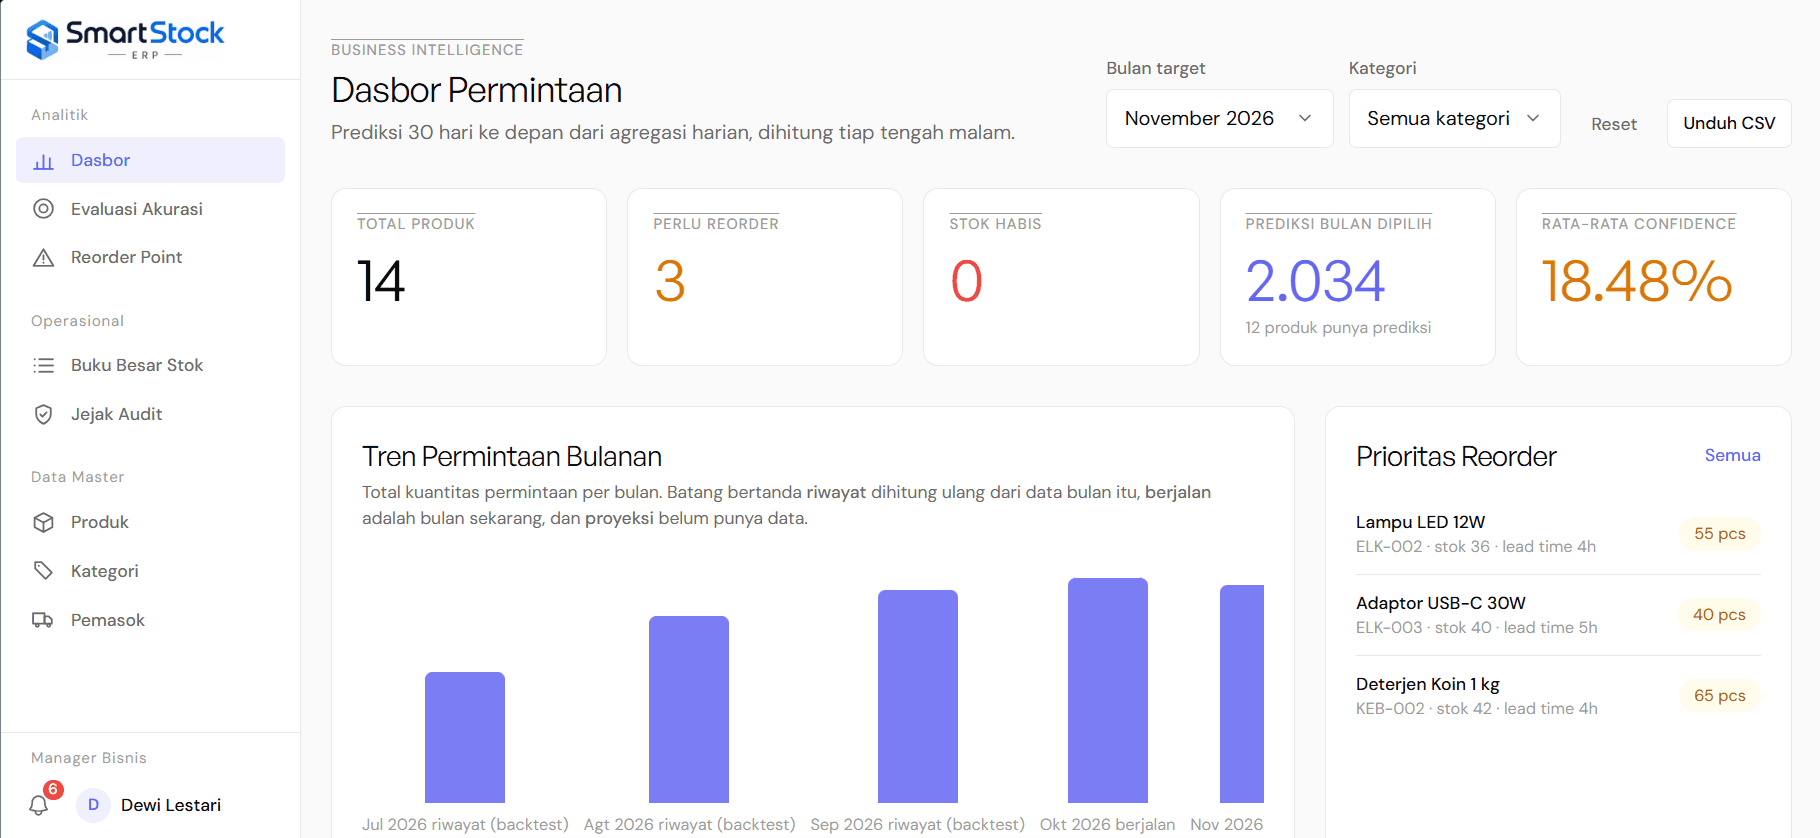Click the Produk box icon
The height and width of the screenshot is (838, 1820).
coord(43,522)
